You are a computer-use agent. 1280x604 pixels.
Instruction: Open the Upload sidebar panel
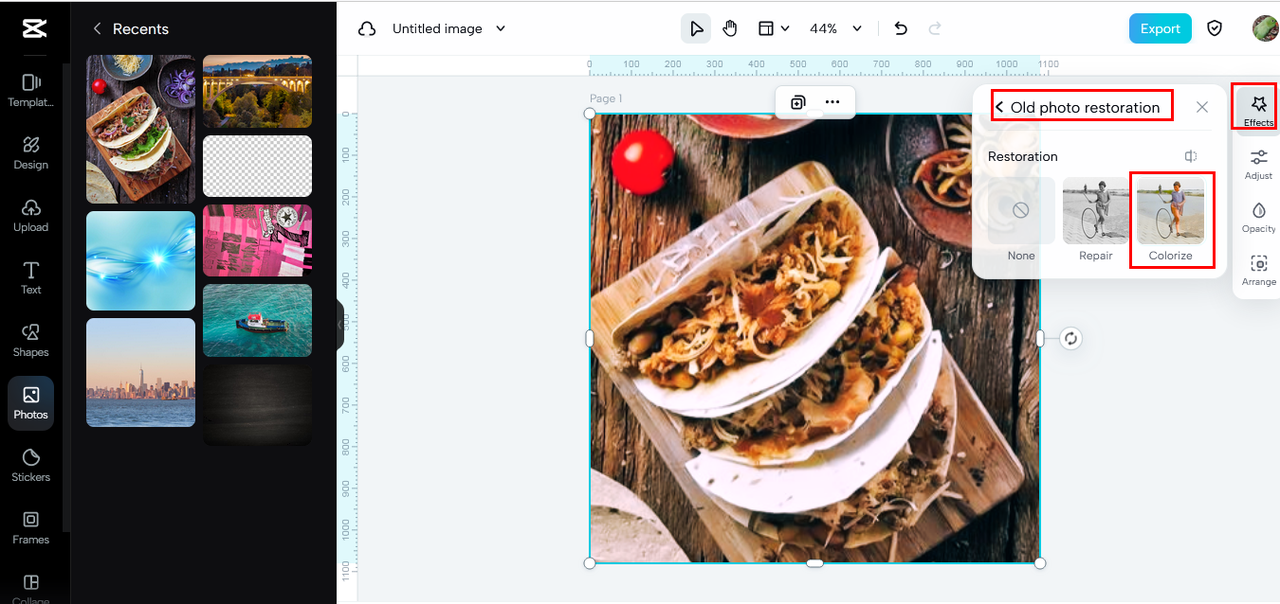tap(31, 214)
